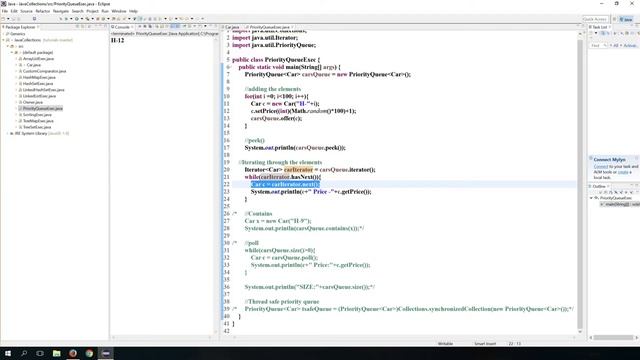Image resolution: width=640 pixels, height=360 pixels.
Task: Collapse the src folder node
Action: tap(7, 46)
